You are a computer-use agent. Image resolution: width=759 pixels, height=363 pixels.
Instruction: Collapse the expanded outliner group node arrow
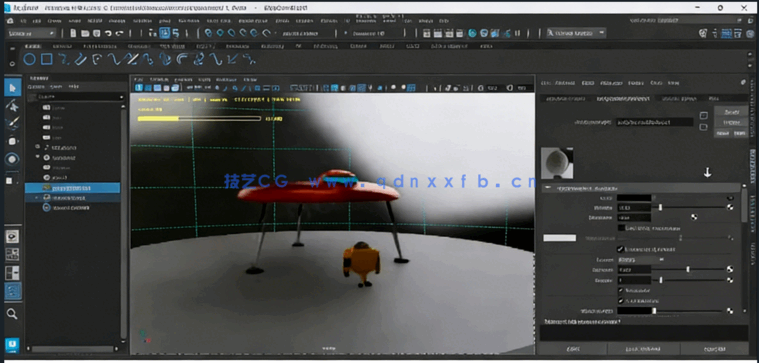click(37, 157)
